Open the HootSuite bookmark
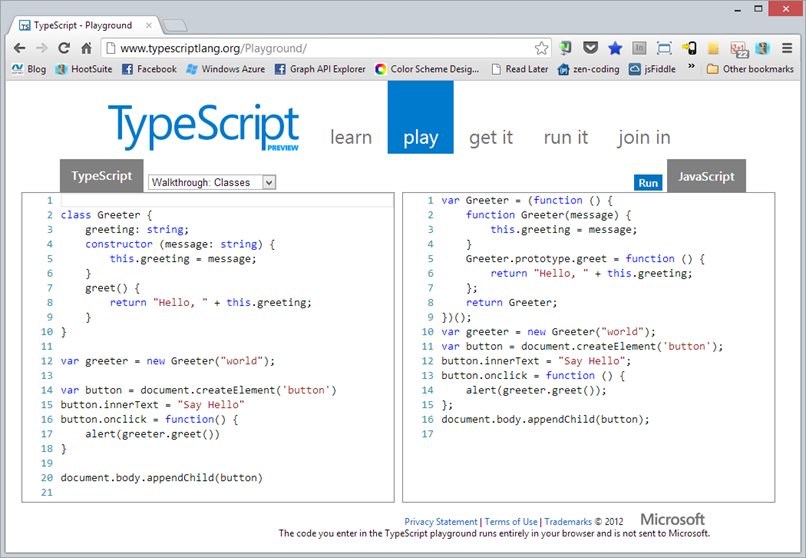Viewport: 806px width, 558px height. click(84, 69)
